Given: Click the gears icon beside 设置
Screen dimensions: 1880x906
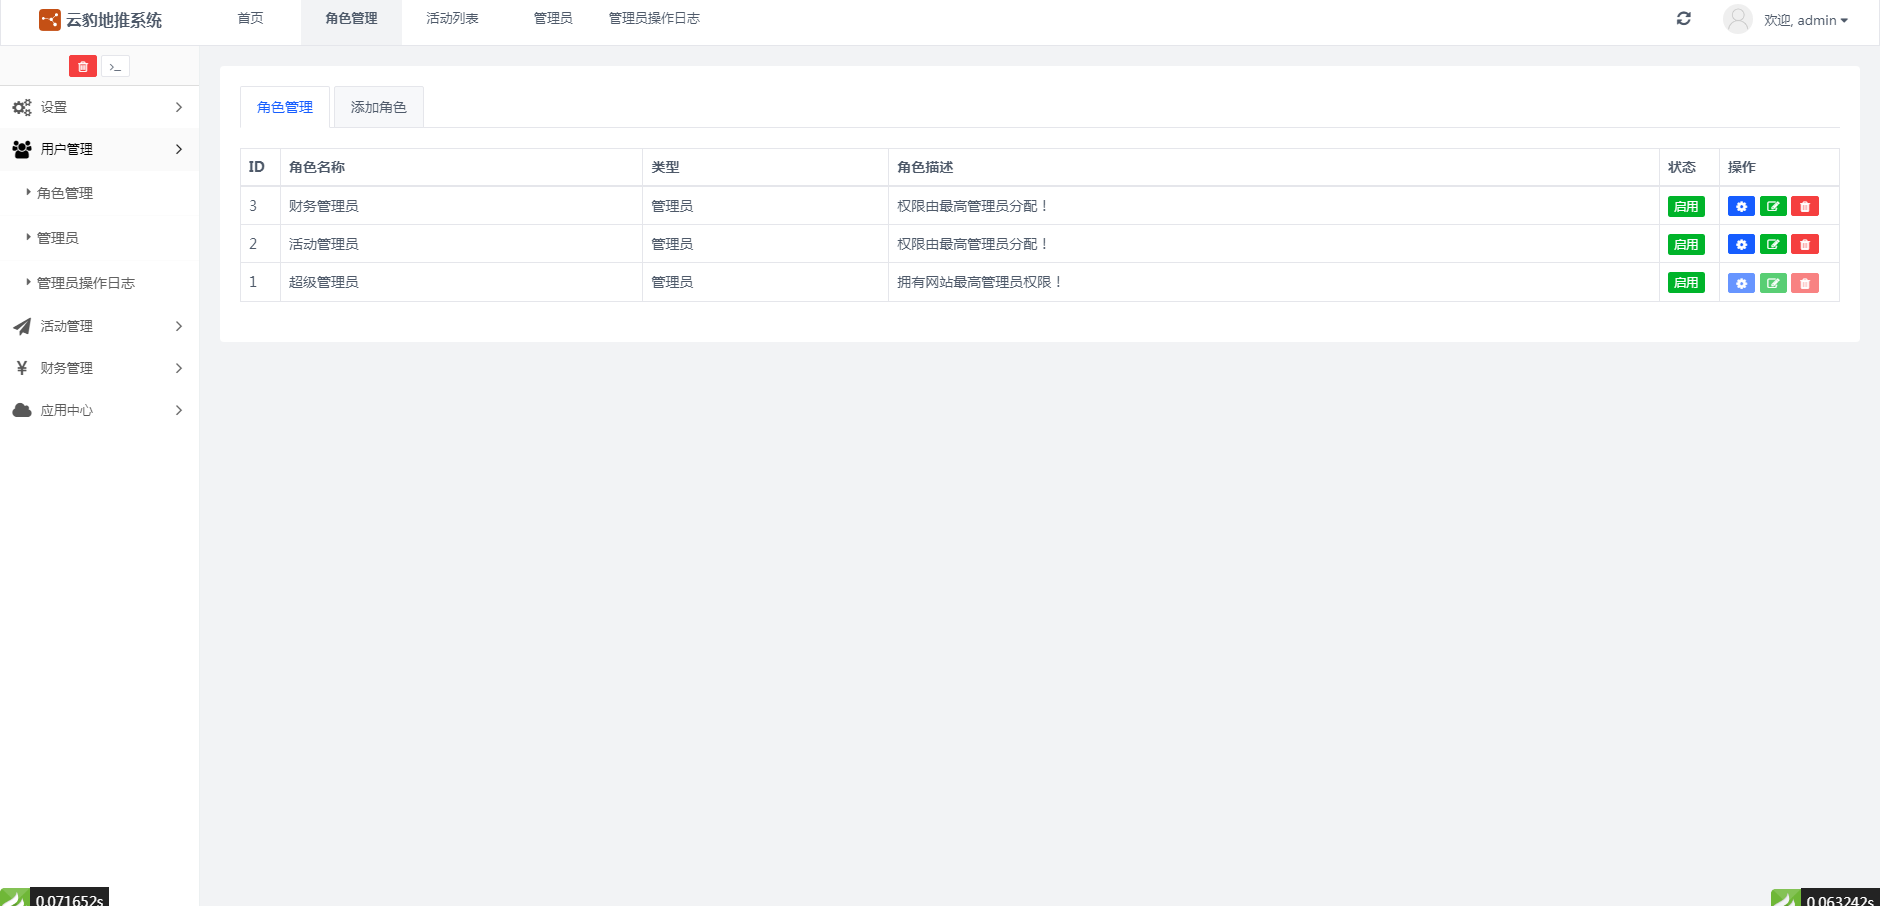Looking at the screenshot, I should [22, 107].
